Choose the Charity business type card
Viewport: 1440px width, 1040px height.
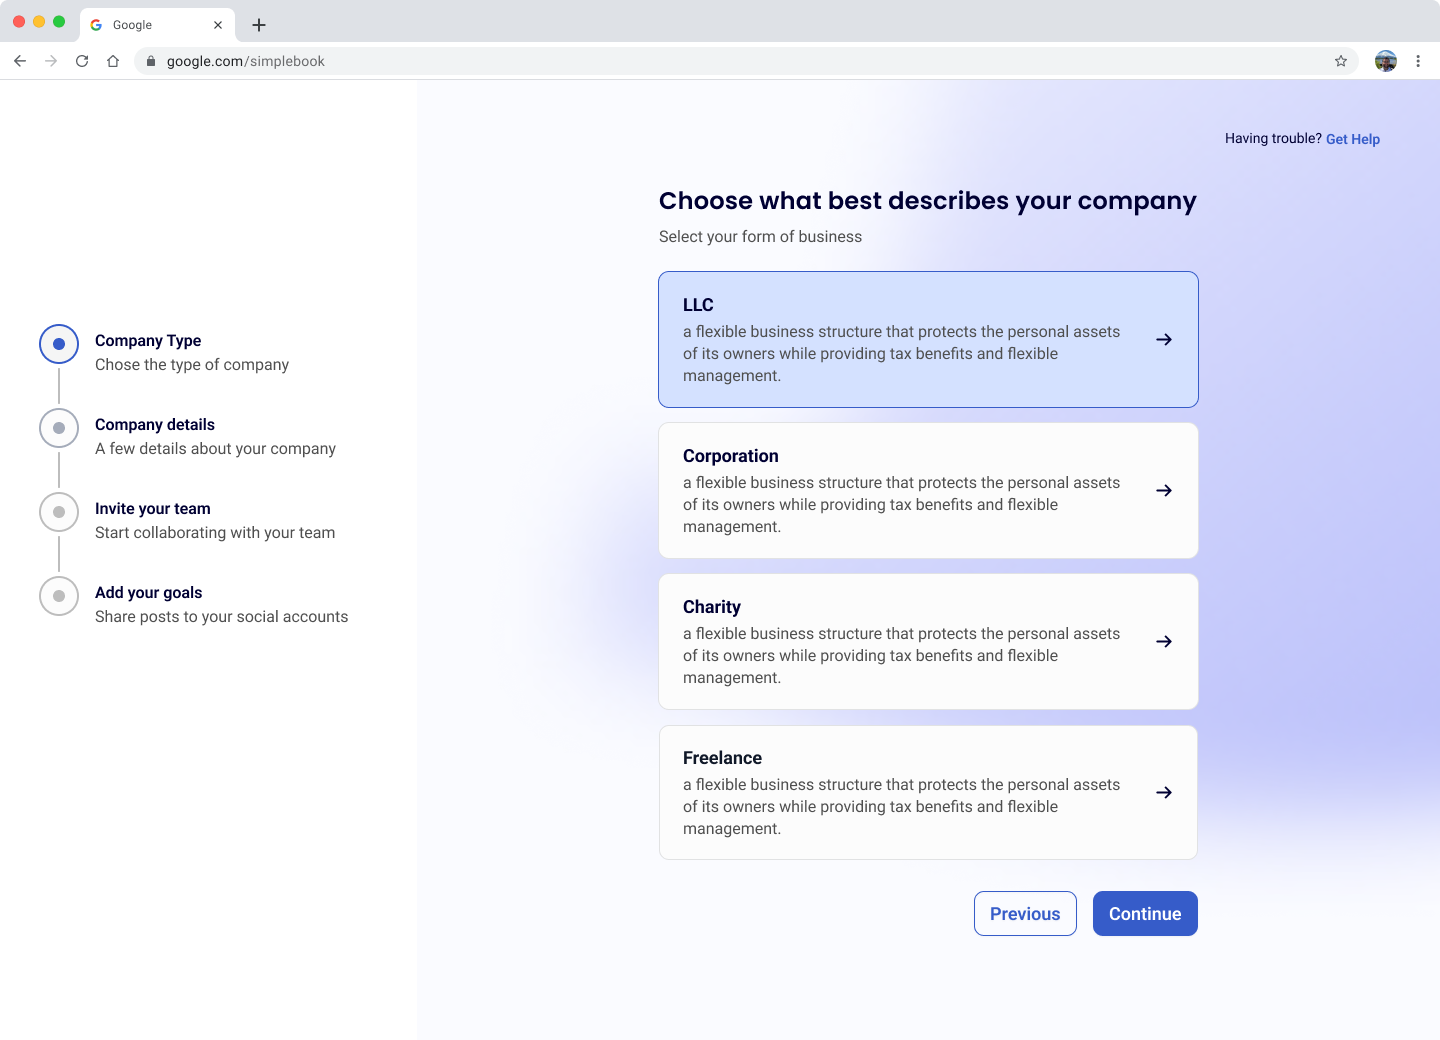click(x=928, y=642)
